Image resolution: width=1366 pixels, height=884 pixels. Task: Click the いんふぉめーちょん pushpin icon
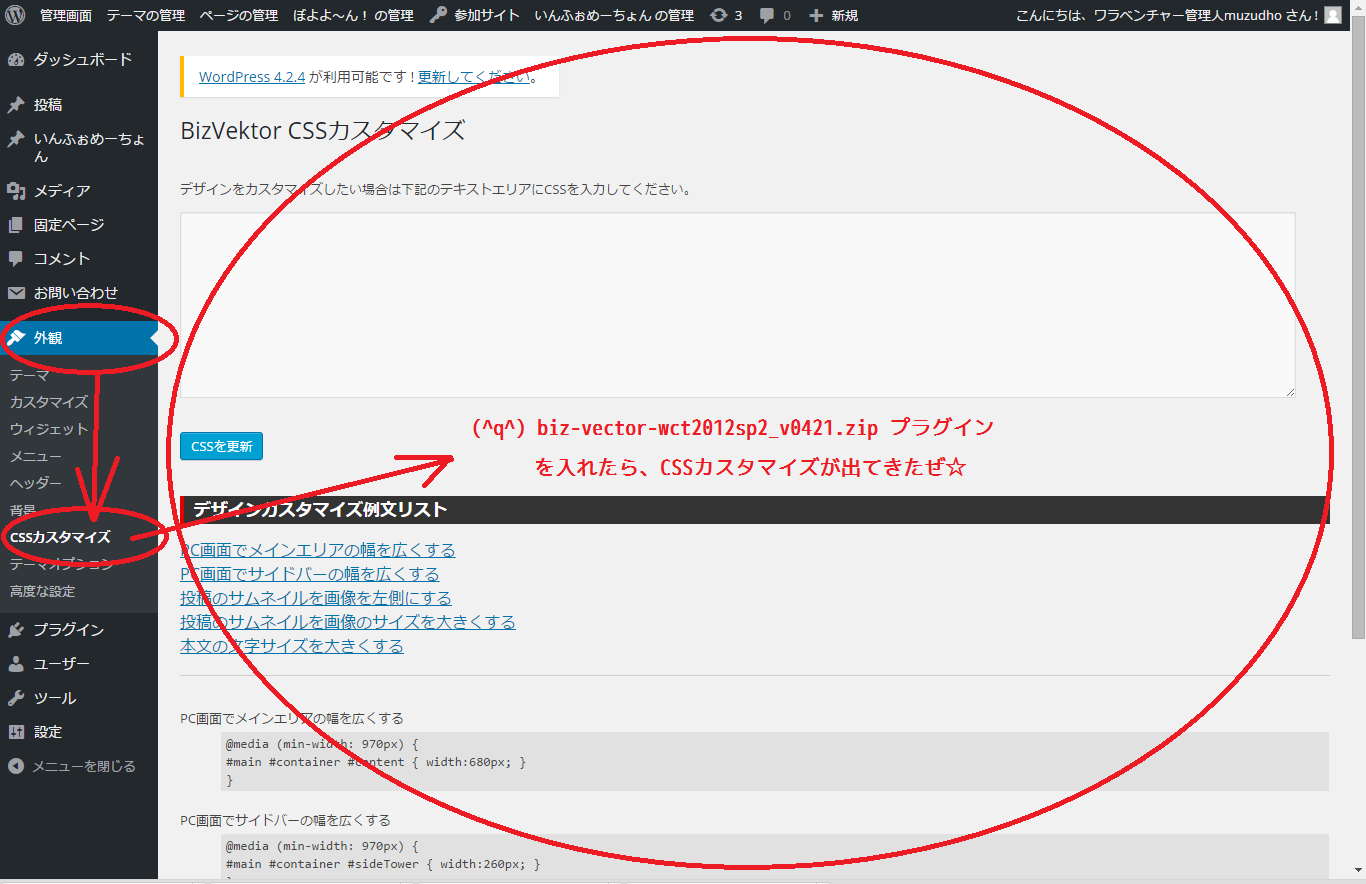point(16,140)
